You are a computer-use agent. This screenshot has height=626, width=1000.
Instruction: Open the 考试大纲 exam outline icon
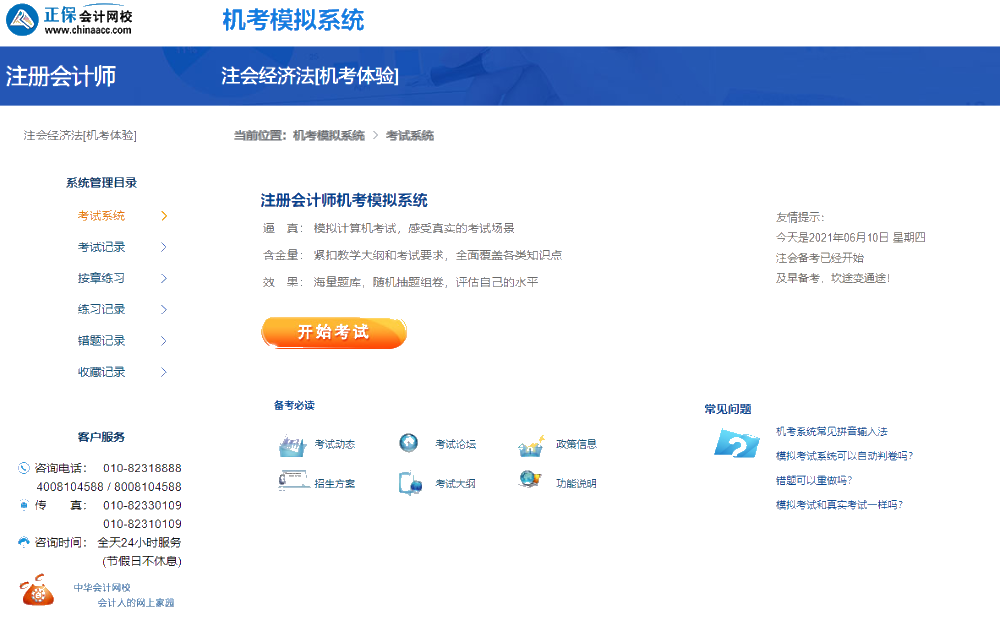[x=410, y=481]
